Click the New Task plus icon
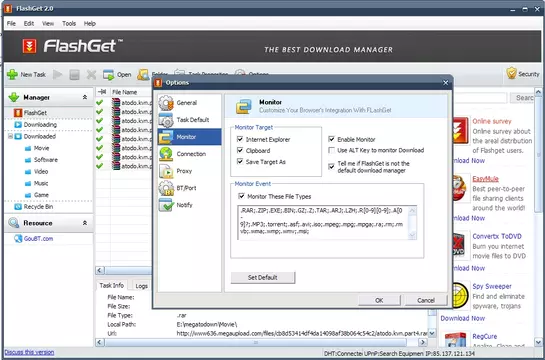The width and height of the screenshot is (545, 360). click(x=12, y=74)
